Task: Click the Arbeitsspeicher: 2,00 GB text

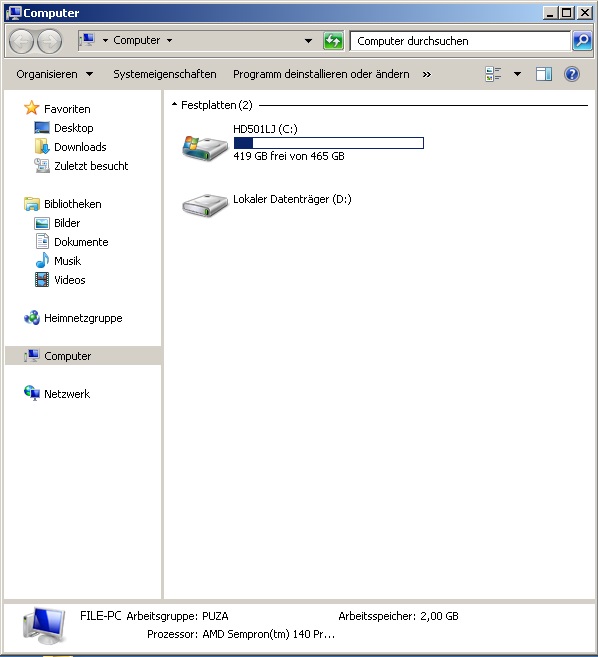Action: click(398, 616)
